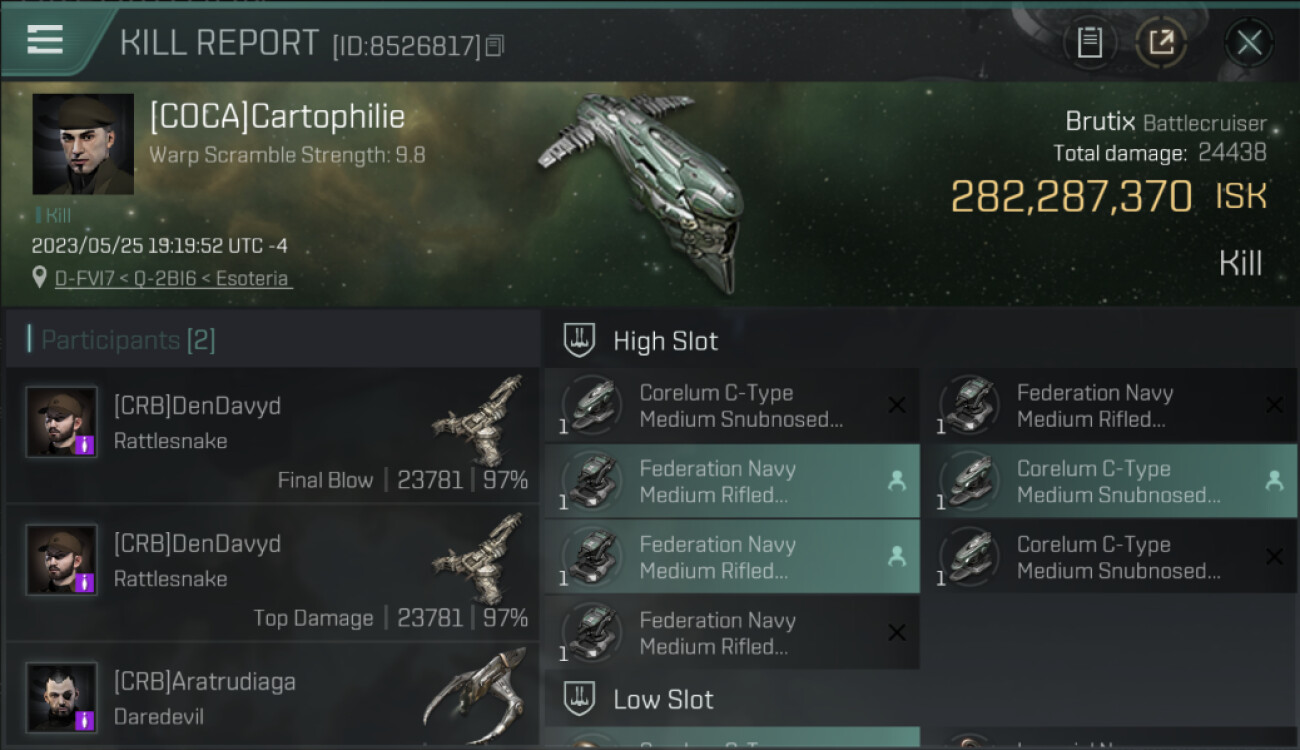Tap the info badge on Aratrudiaga's portrait
The width and height of the screenshot is (1300, 750).
85,719
